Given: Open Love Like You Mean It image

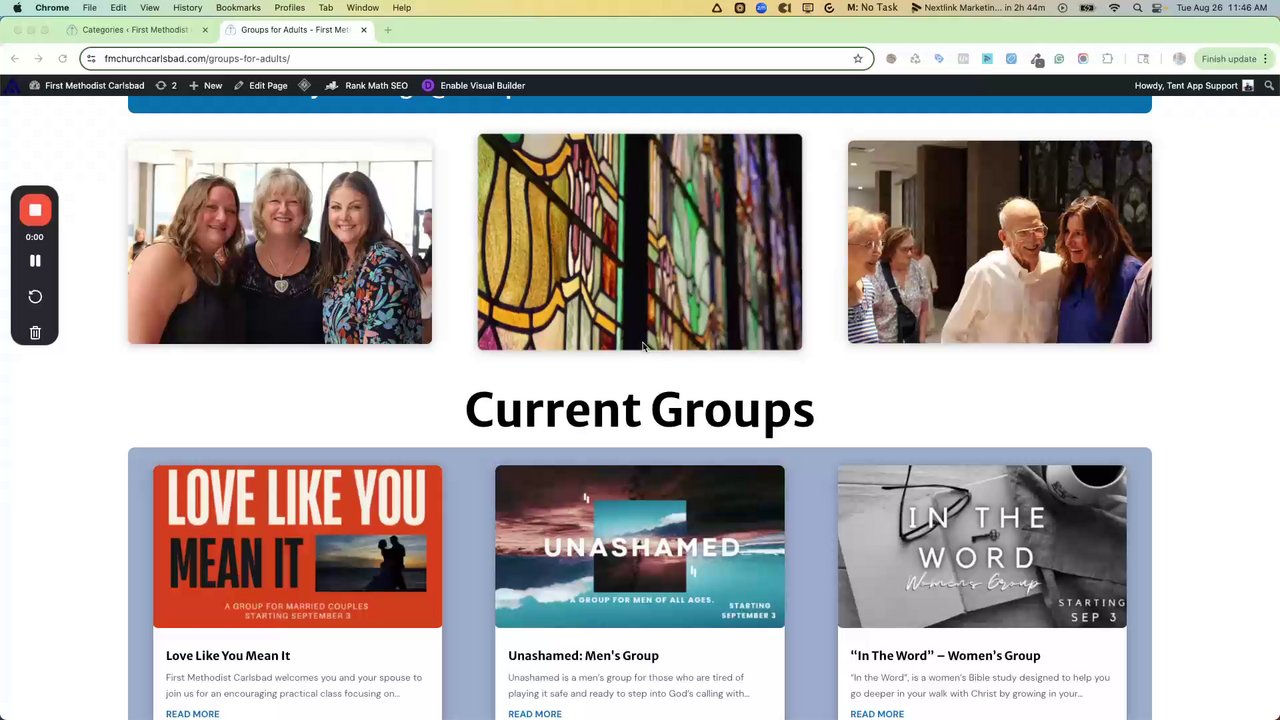Looking at the screenshot, I should [297, 547].
